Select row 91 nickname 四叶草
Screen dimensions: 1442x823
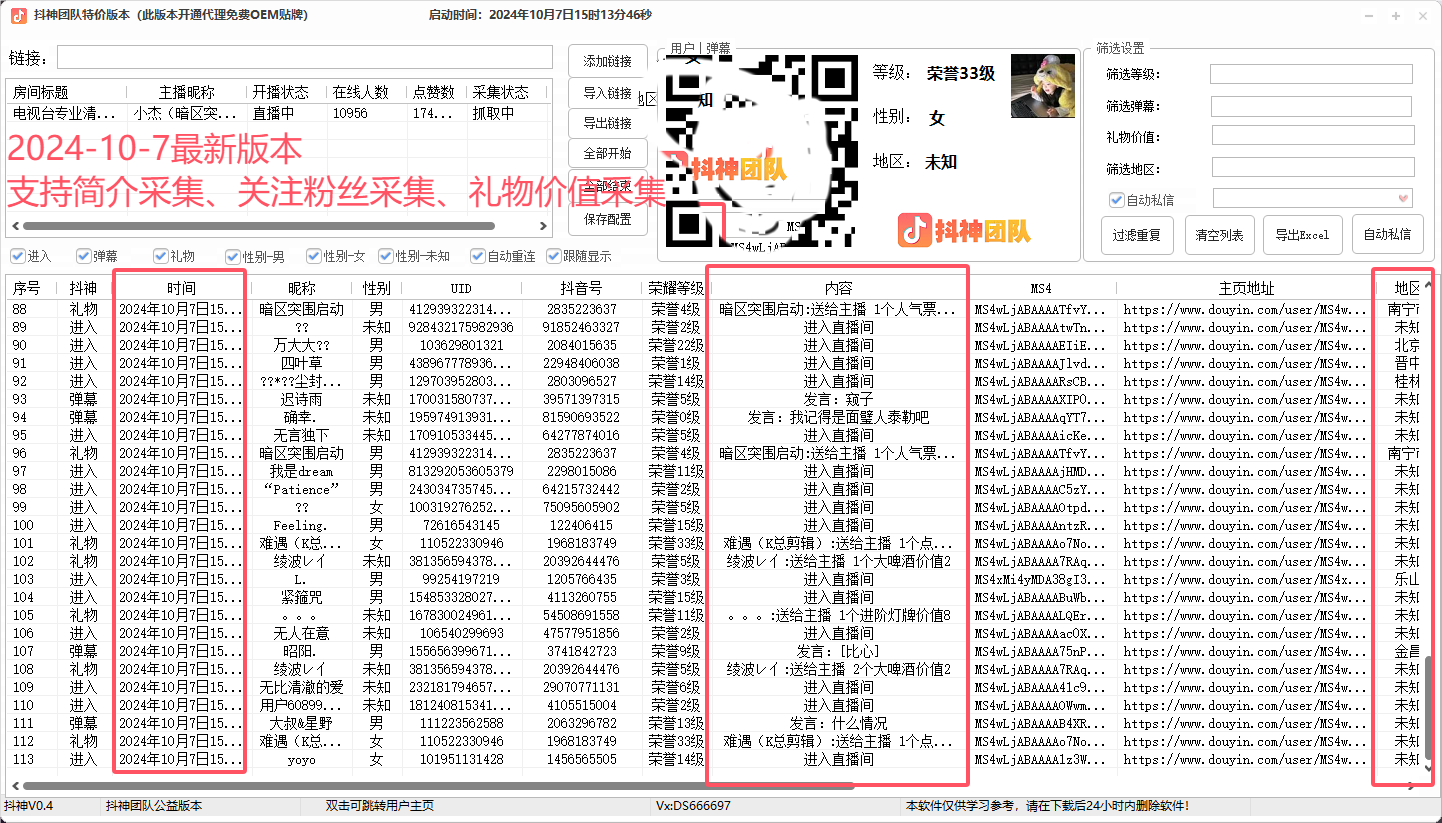[301, 363]
